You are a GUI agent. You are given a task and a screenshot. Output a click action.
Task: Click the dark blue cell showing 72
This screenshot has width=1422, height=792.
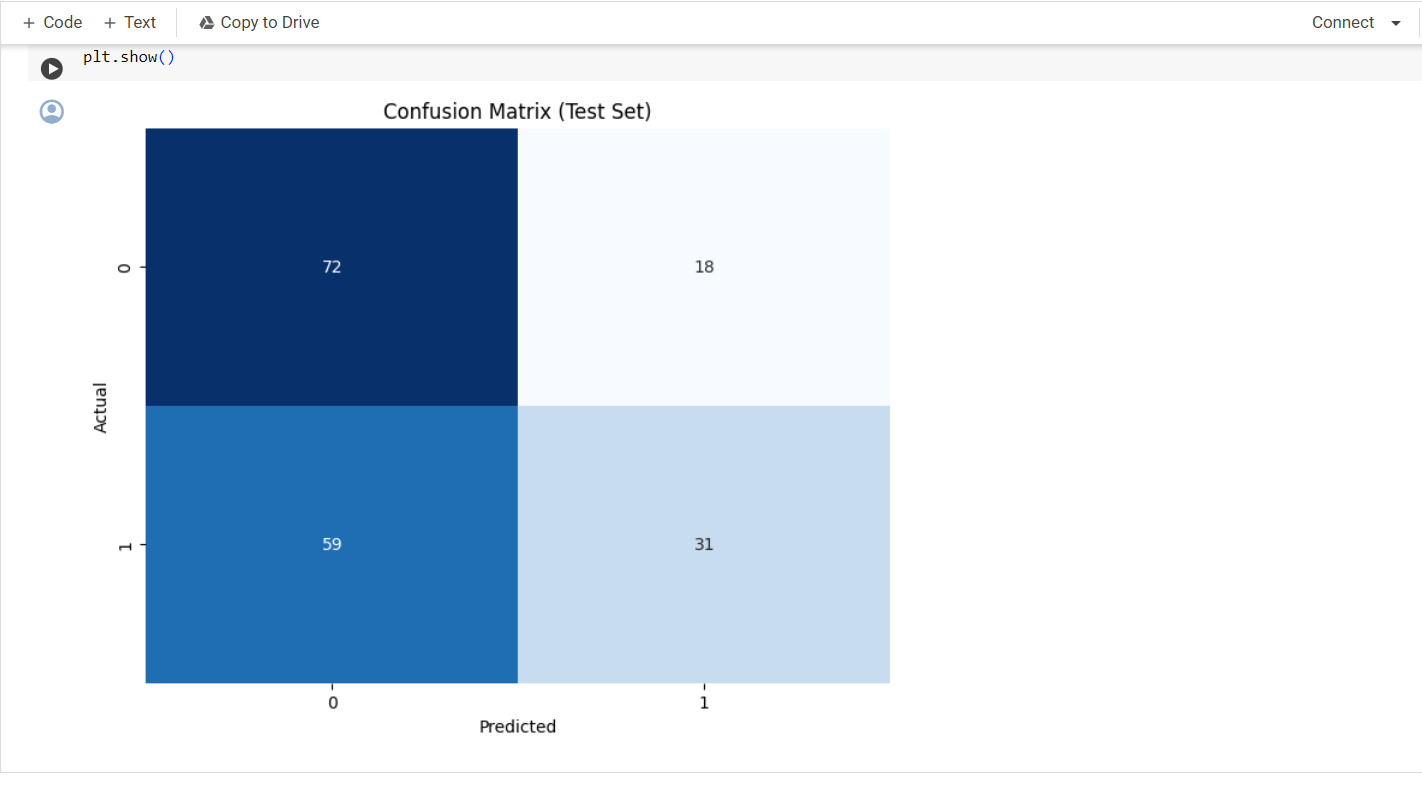point(332,267)
